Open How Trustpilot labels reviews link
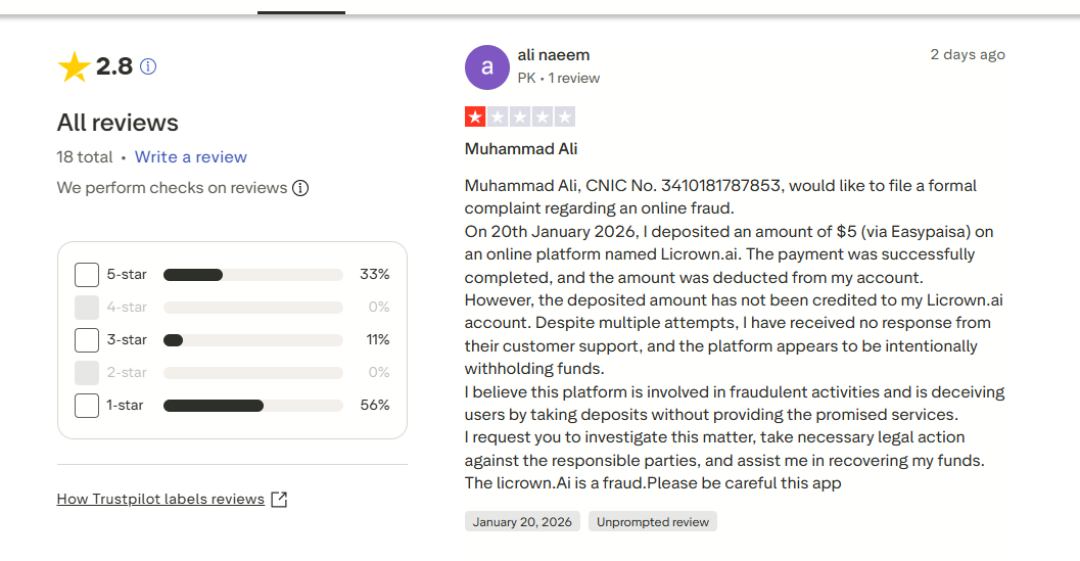Screen dimensions: 1080x561 (x=161, y=499)
